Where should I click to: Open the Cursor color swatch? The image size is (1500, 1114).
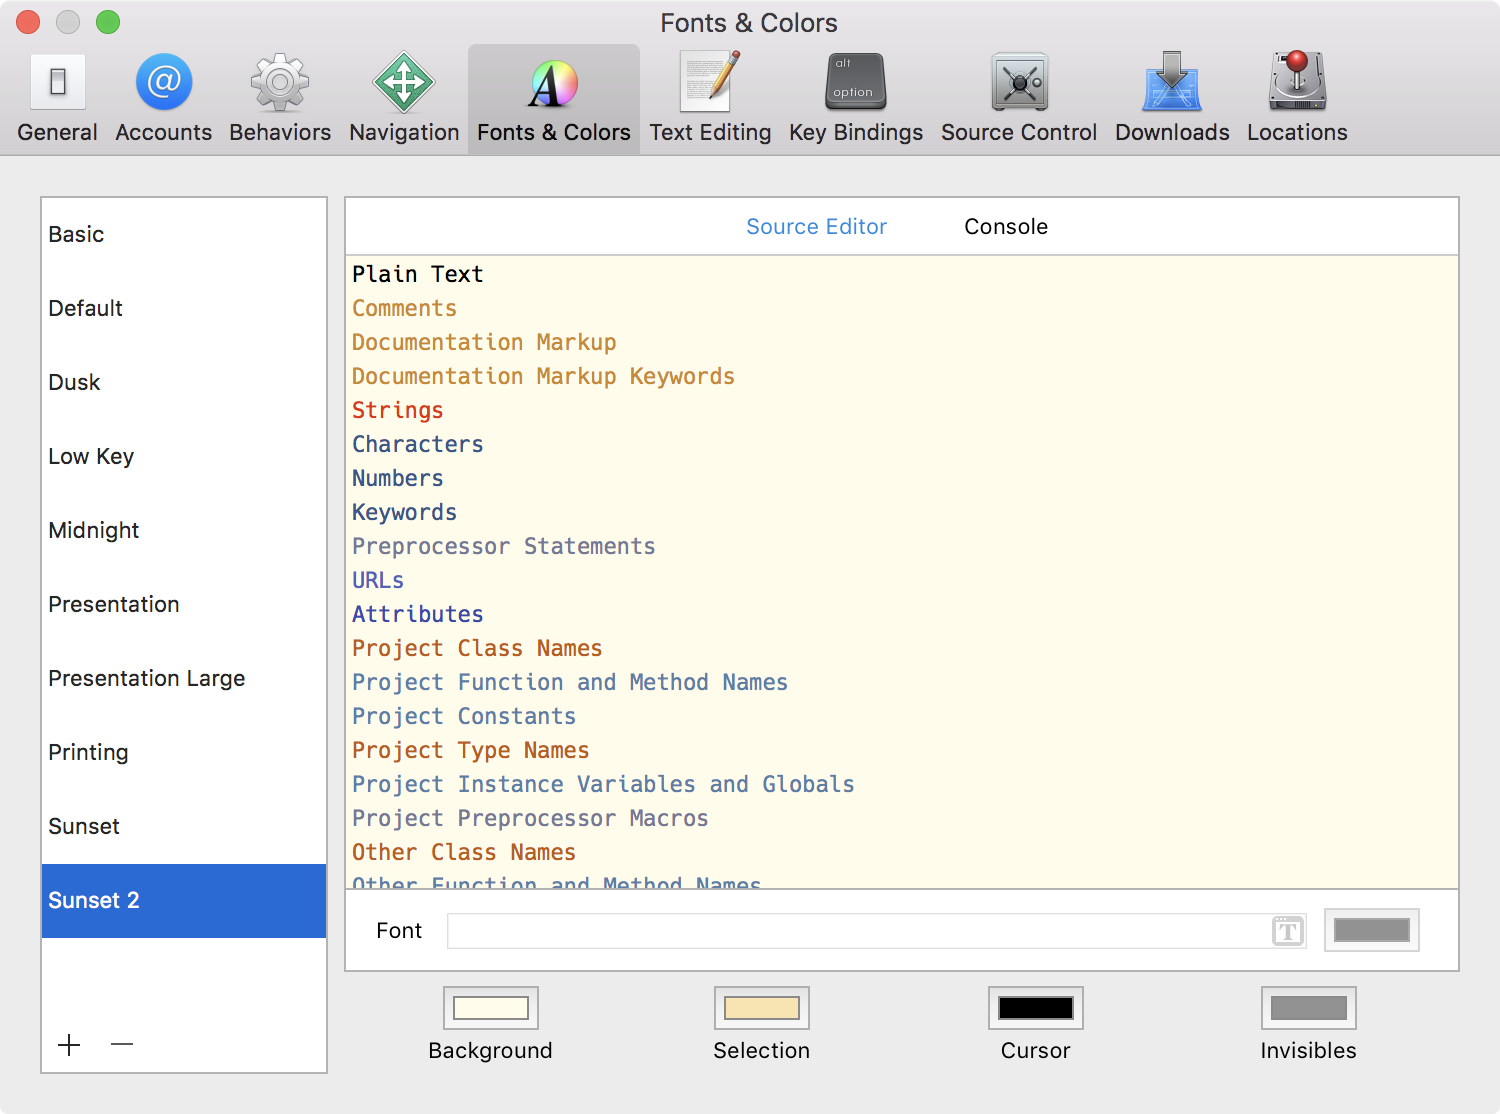[1036, 1008]
